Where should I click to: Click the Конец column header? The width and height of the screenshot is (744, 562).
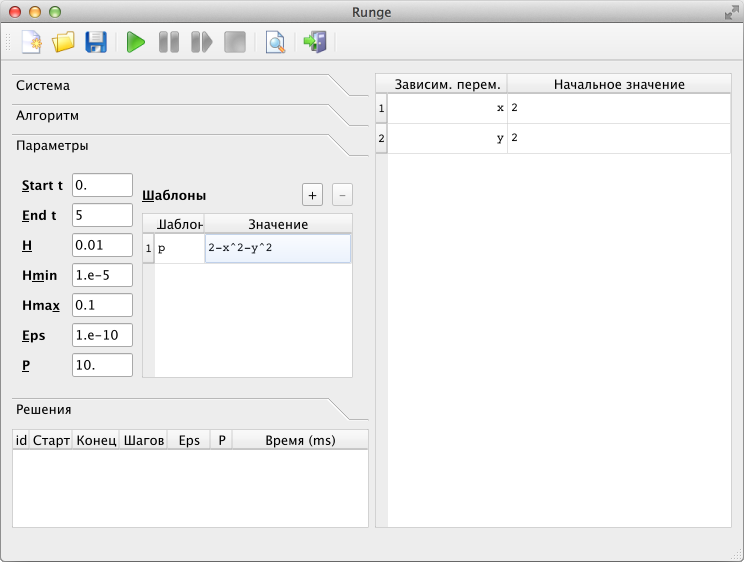[96, 440]
